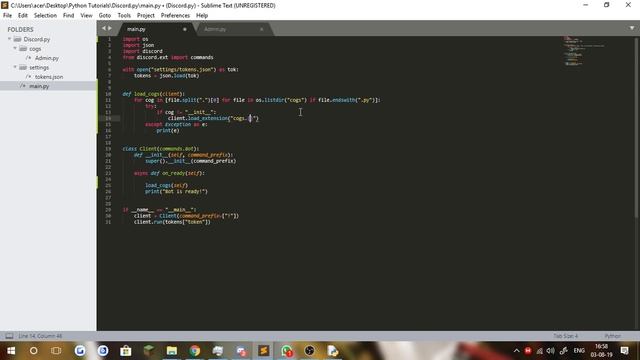Viewport: 640px width, 360px height.
Task: Click the 'import os' line of code
Action: point(135,39)
